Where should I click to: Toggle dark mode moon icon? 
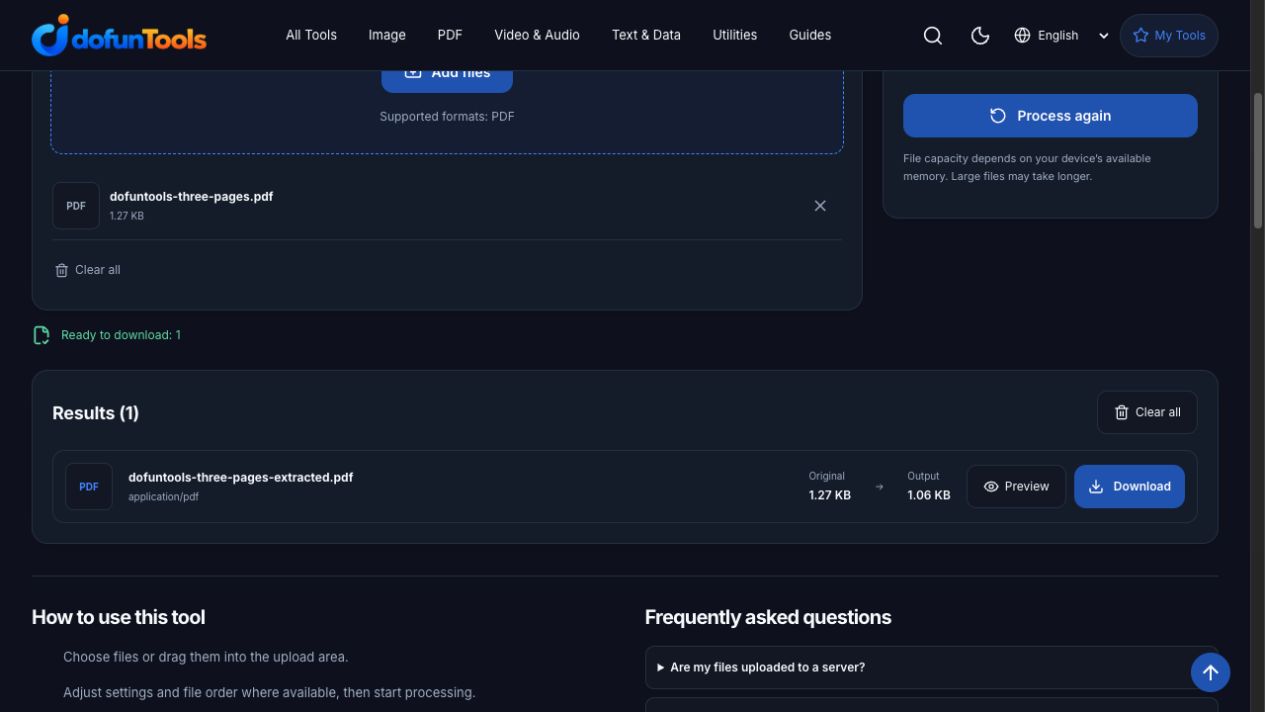click(980, 35)
